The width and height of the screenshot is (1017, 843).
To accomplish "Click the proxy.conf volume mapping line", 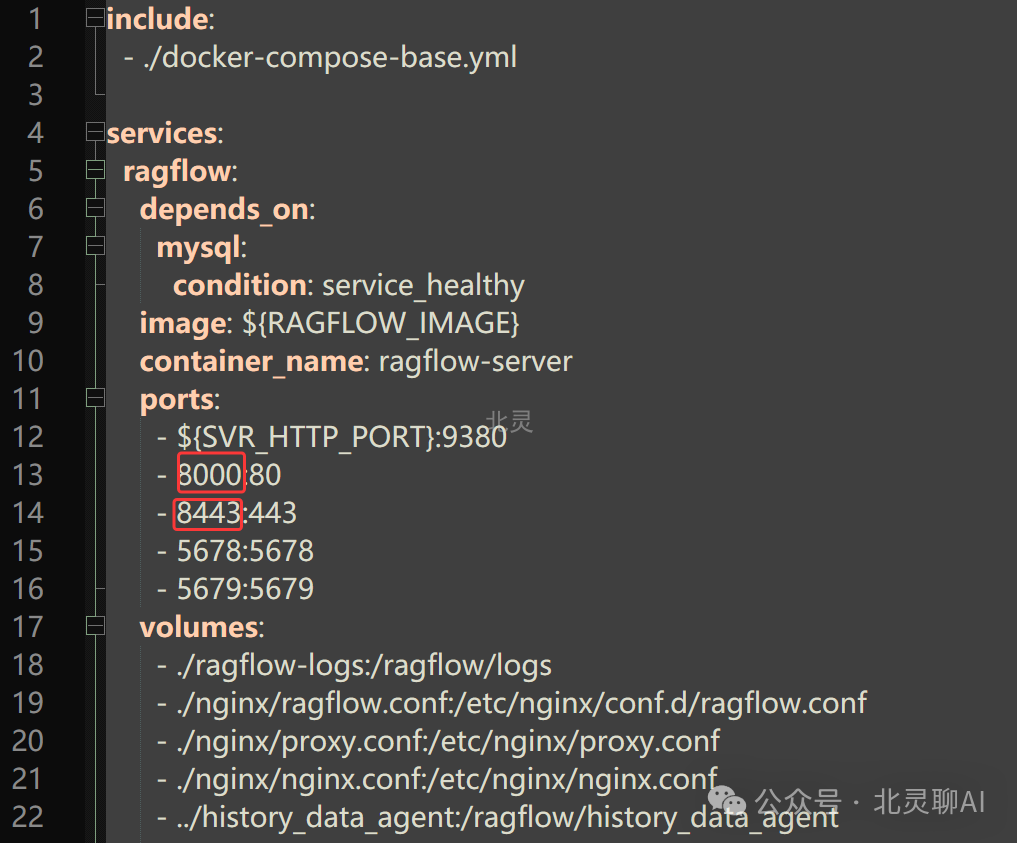I will click(448, 742).
